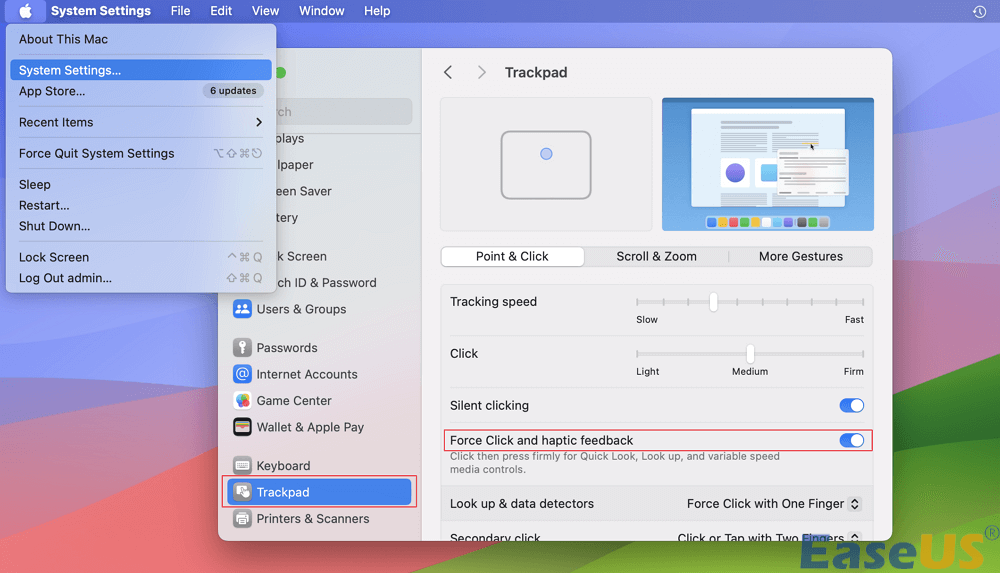Click the sidebar search field
The height and width of the screenshot is (573, 1000).
tap(344, 112)
